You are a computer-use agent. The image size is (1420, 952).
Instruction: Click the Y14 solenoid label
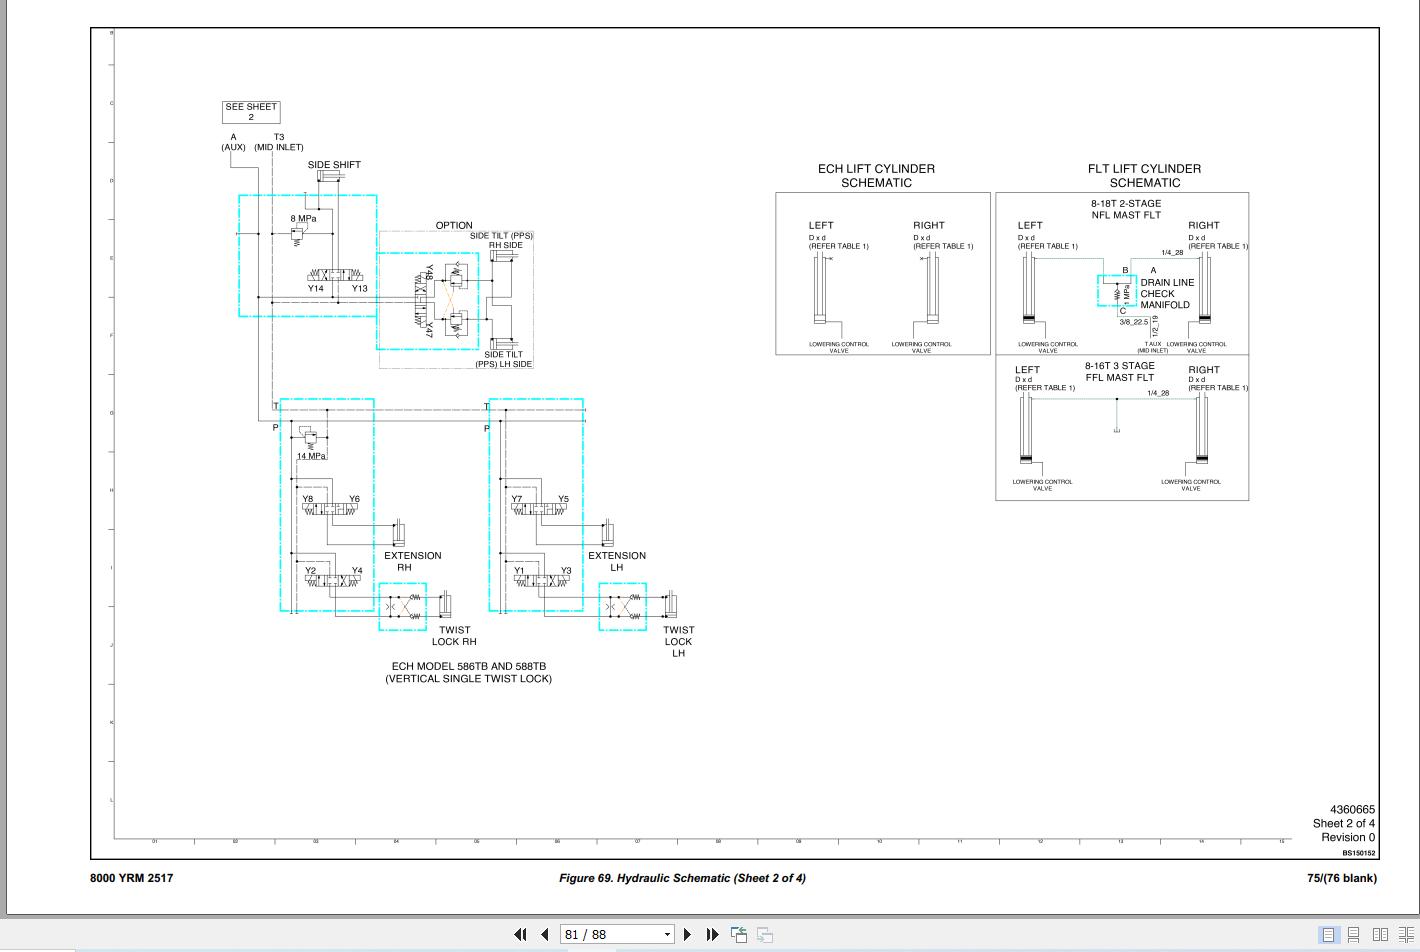316,288
